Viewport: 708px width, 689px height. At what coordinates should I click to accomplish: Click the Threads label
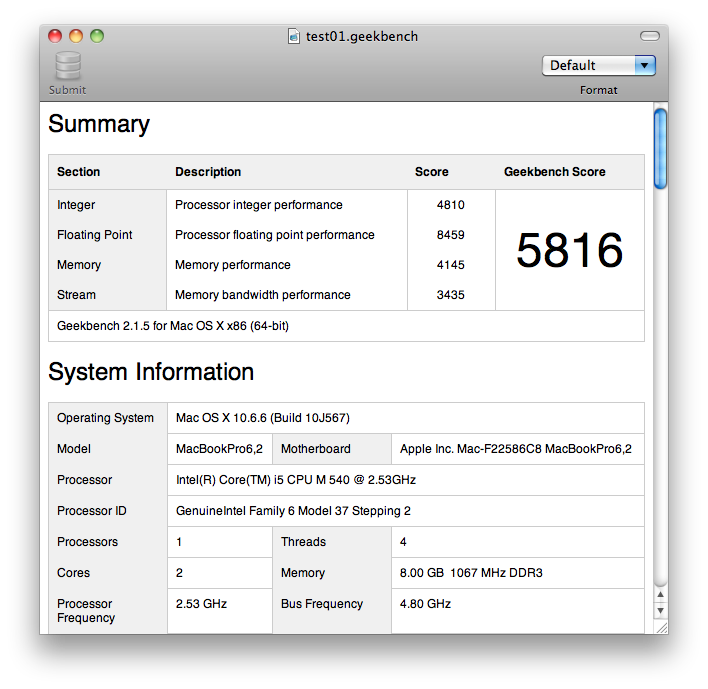303,542
